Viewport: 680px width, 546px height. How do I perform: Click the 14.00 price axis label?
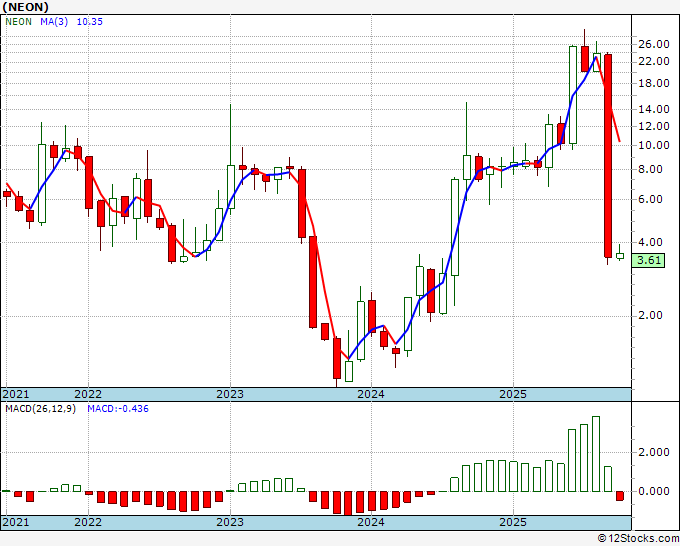click(654, 109)
